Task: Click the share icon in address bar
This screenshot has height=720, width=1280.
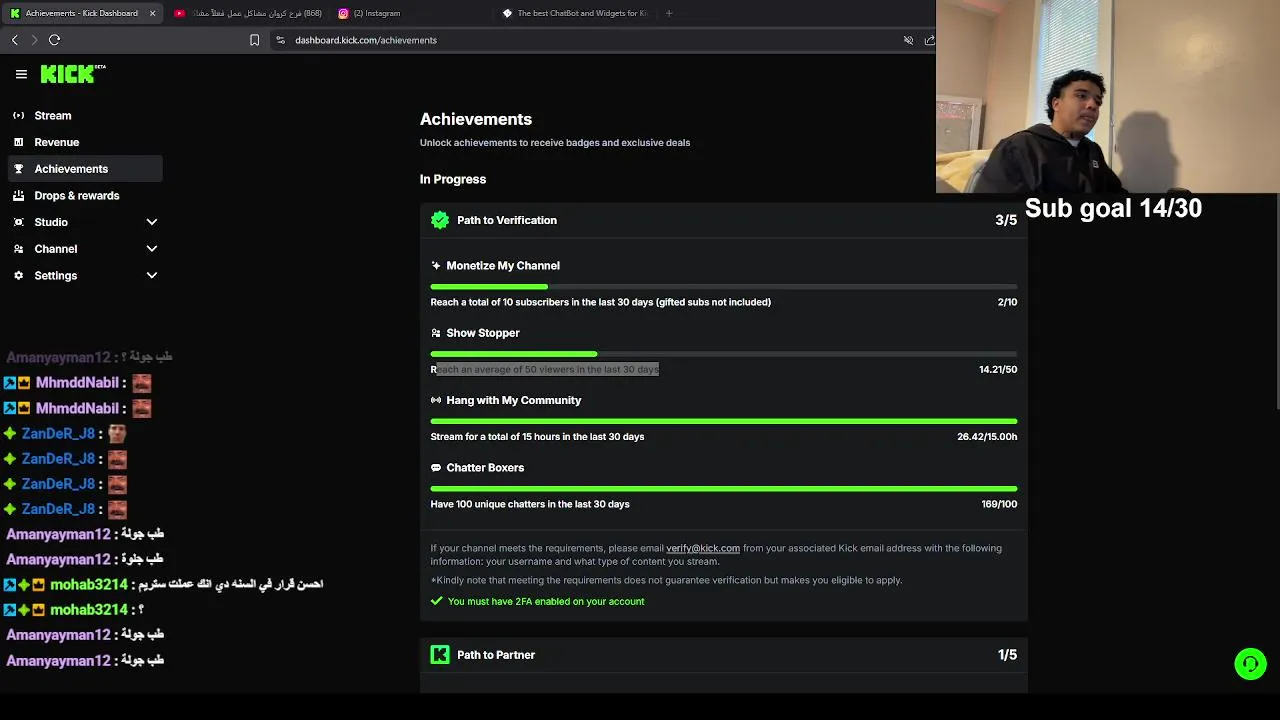Action: coord(929,40)
